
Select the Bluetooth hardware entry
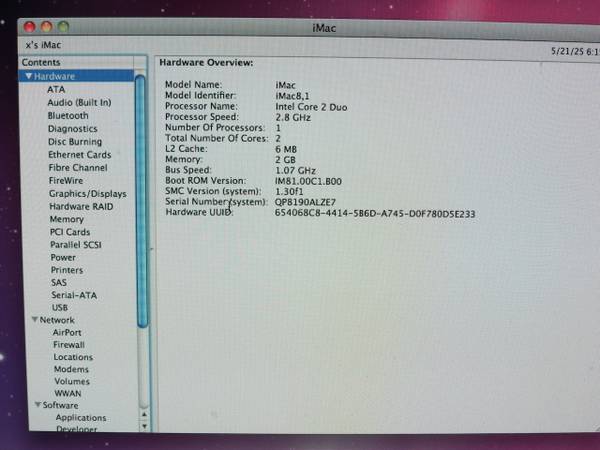68,116
